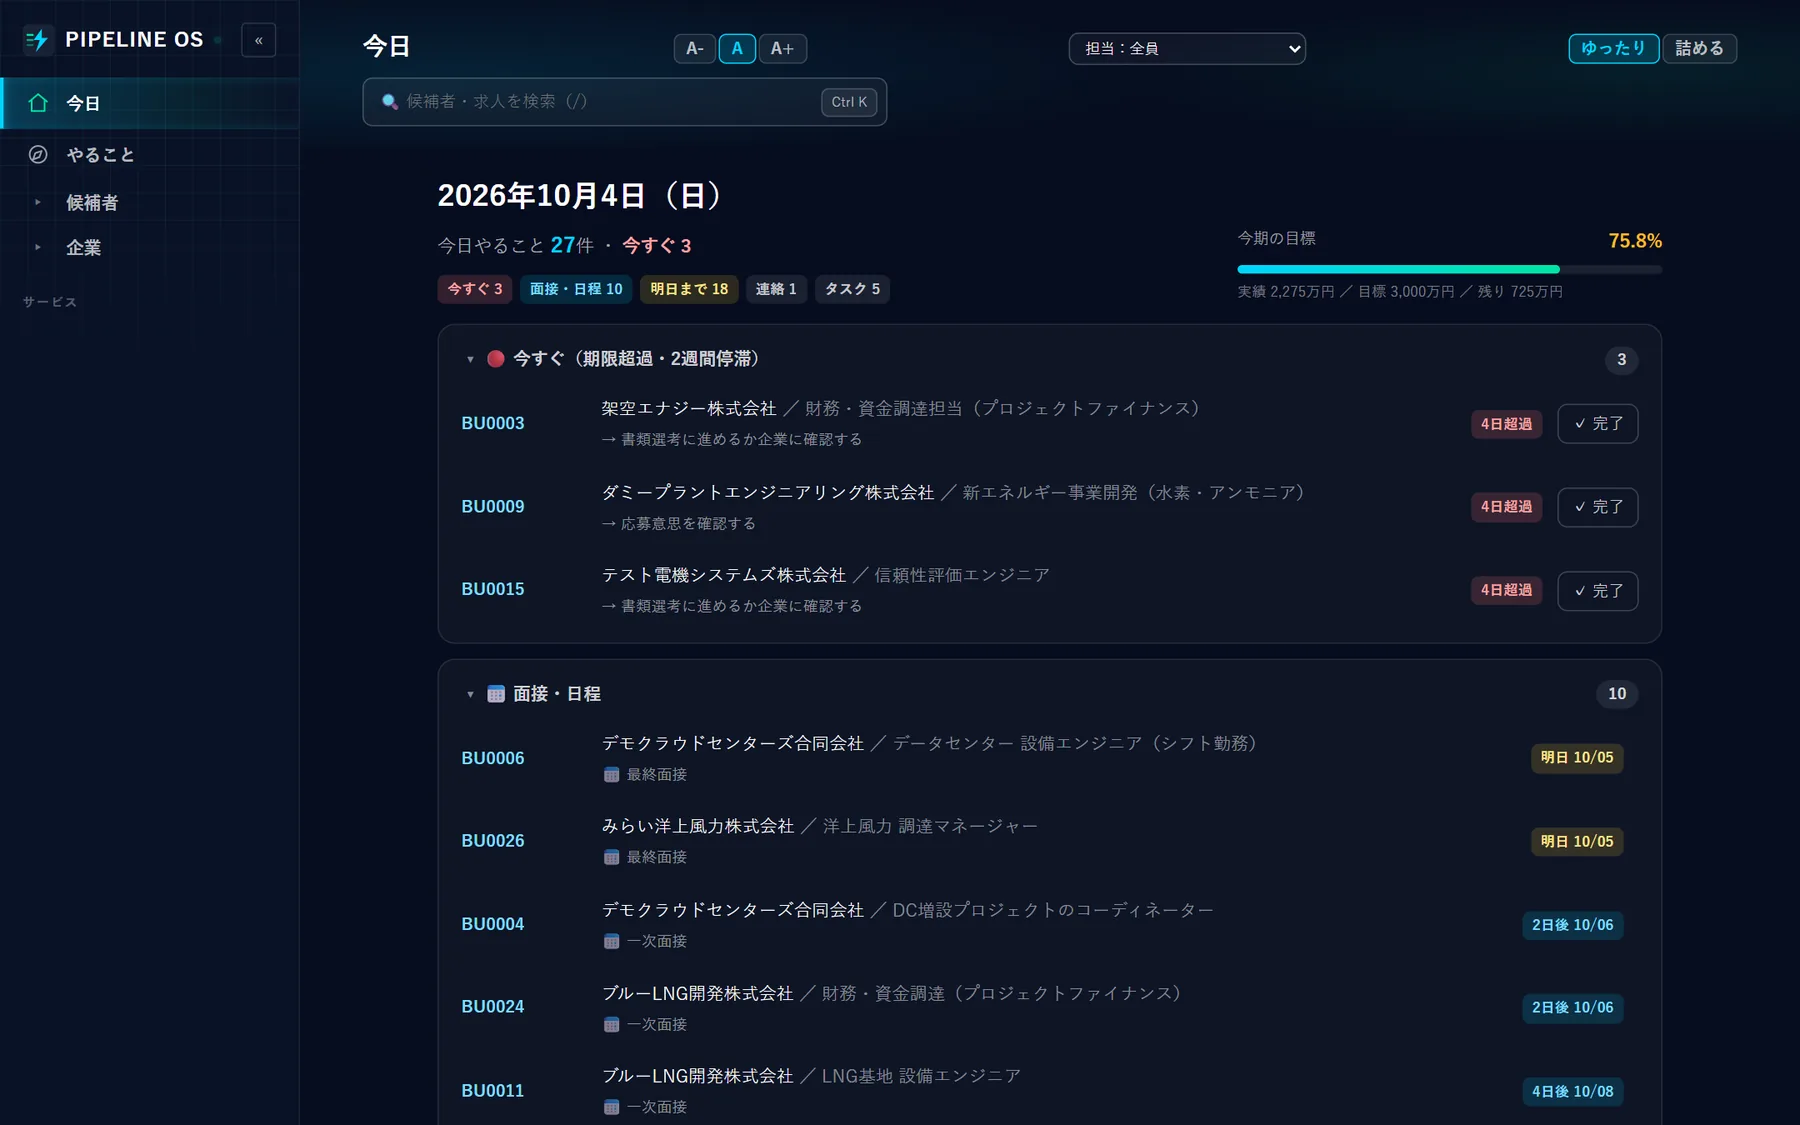This screenshot has width=1800, height=1125.
Task: Open the BU0026 record link
Action: click(493, 841)
